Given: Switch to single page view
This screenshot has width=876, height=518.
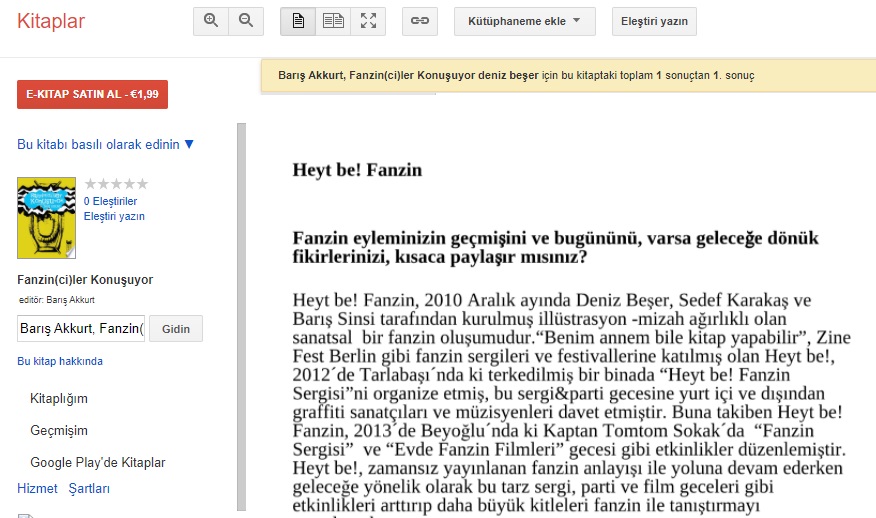Looking at the screenshot, I should [x=298, y=21].
